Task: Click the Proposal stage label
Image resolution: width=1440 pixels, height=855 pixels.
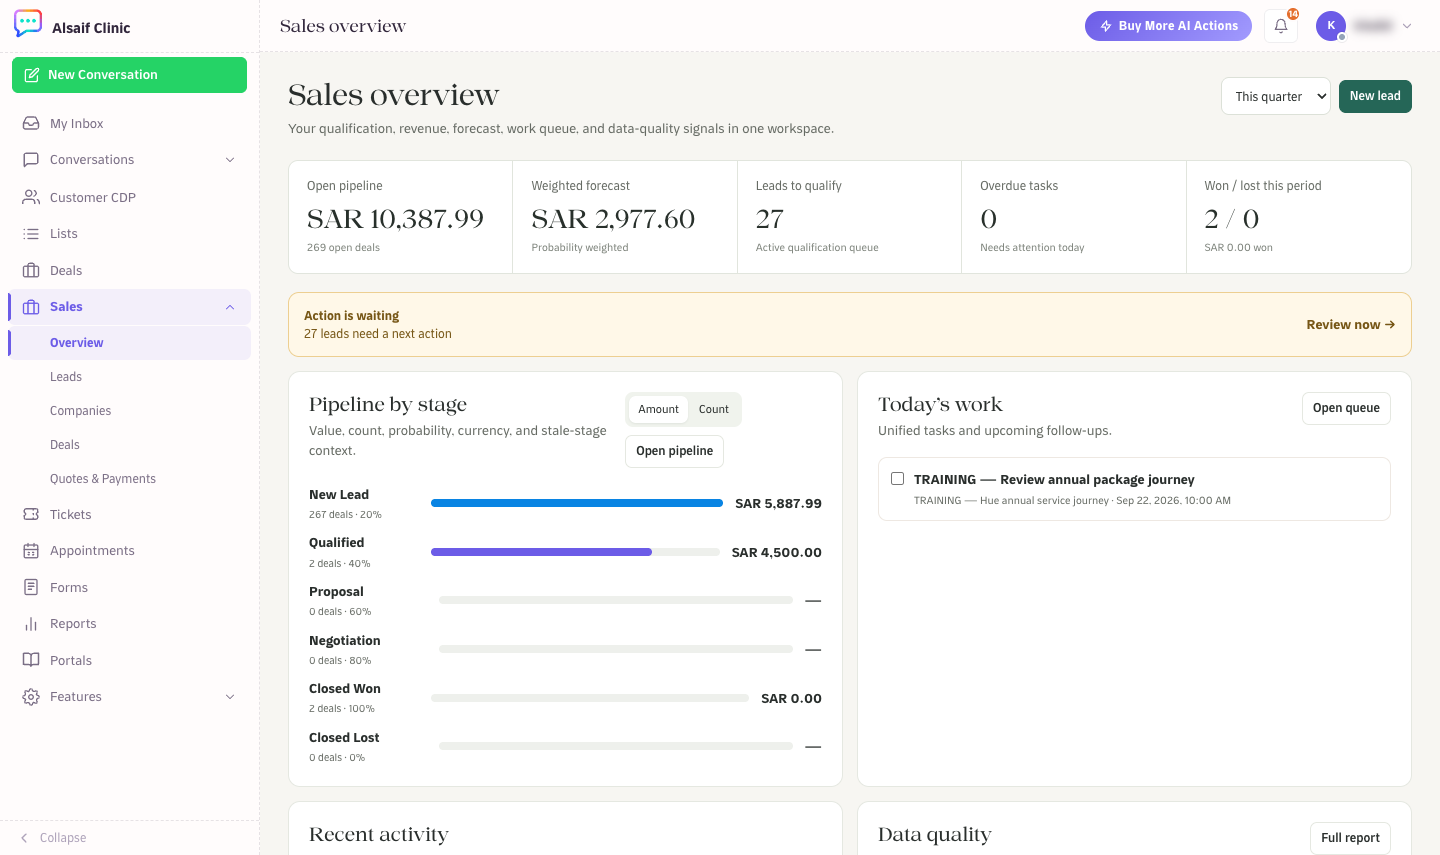Action: (336, 592)
